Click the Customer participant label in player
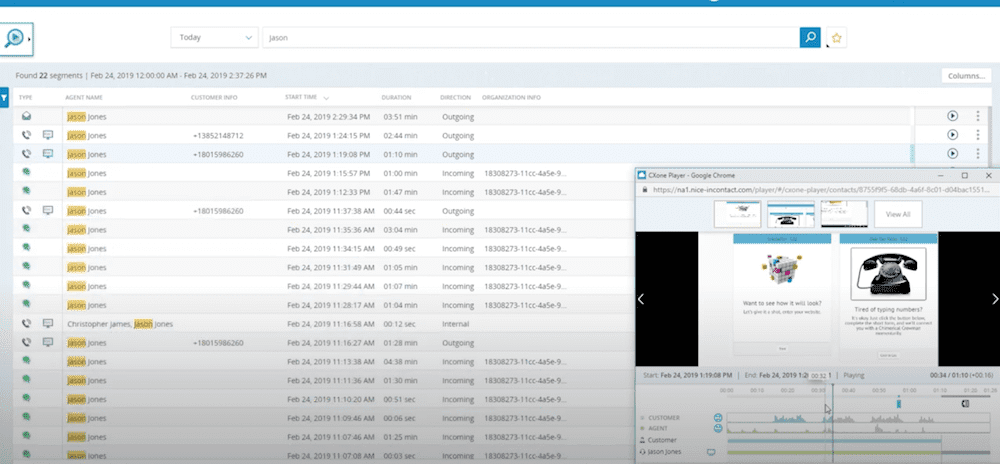1000x464 pixels. tap(662, 440)
